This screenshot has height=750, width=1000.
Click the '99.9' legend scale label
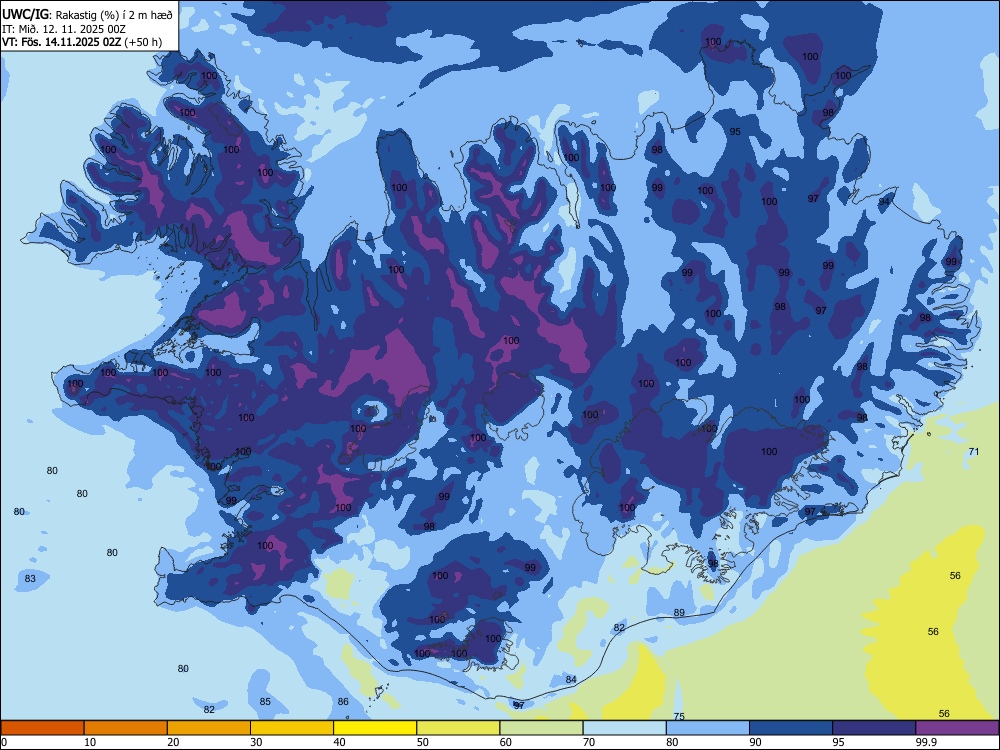point(925,742)
